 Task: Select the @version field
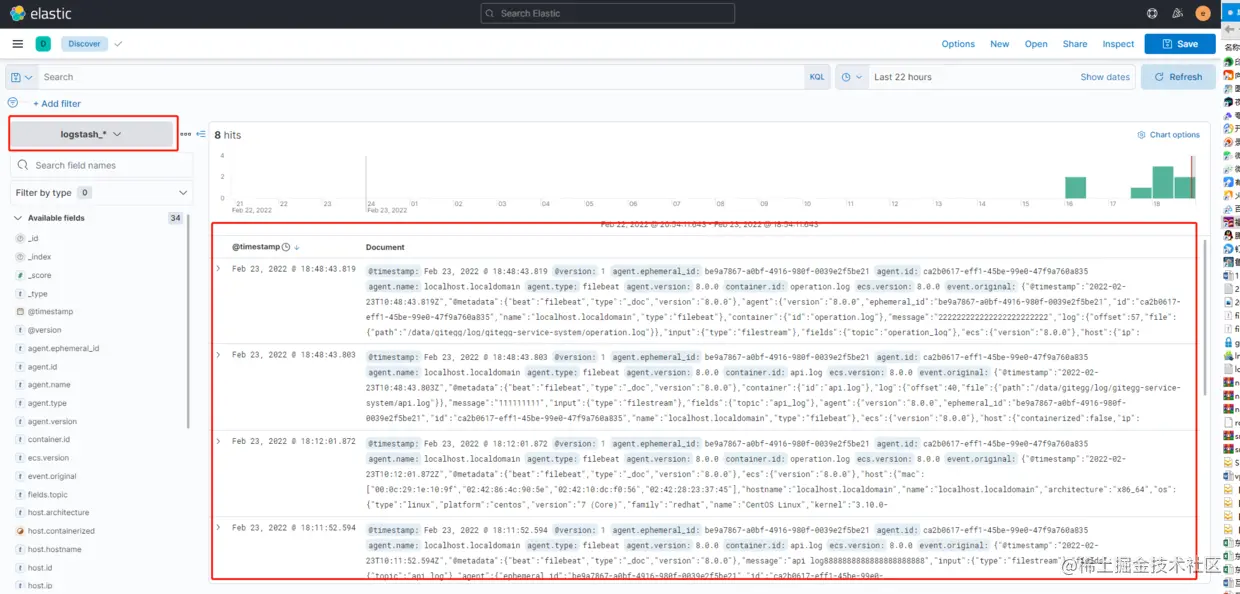[44, 330]
